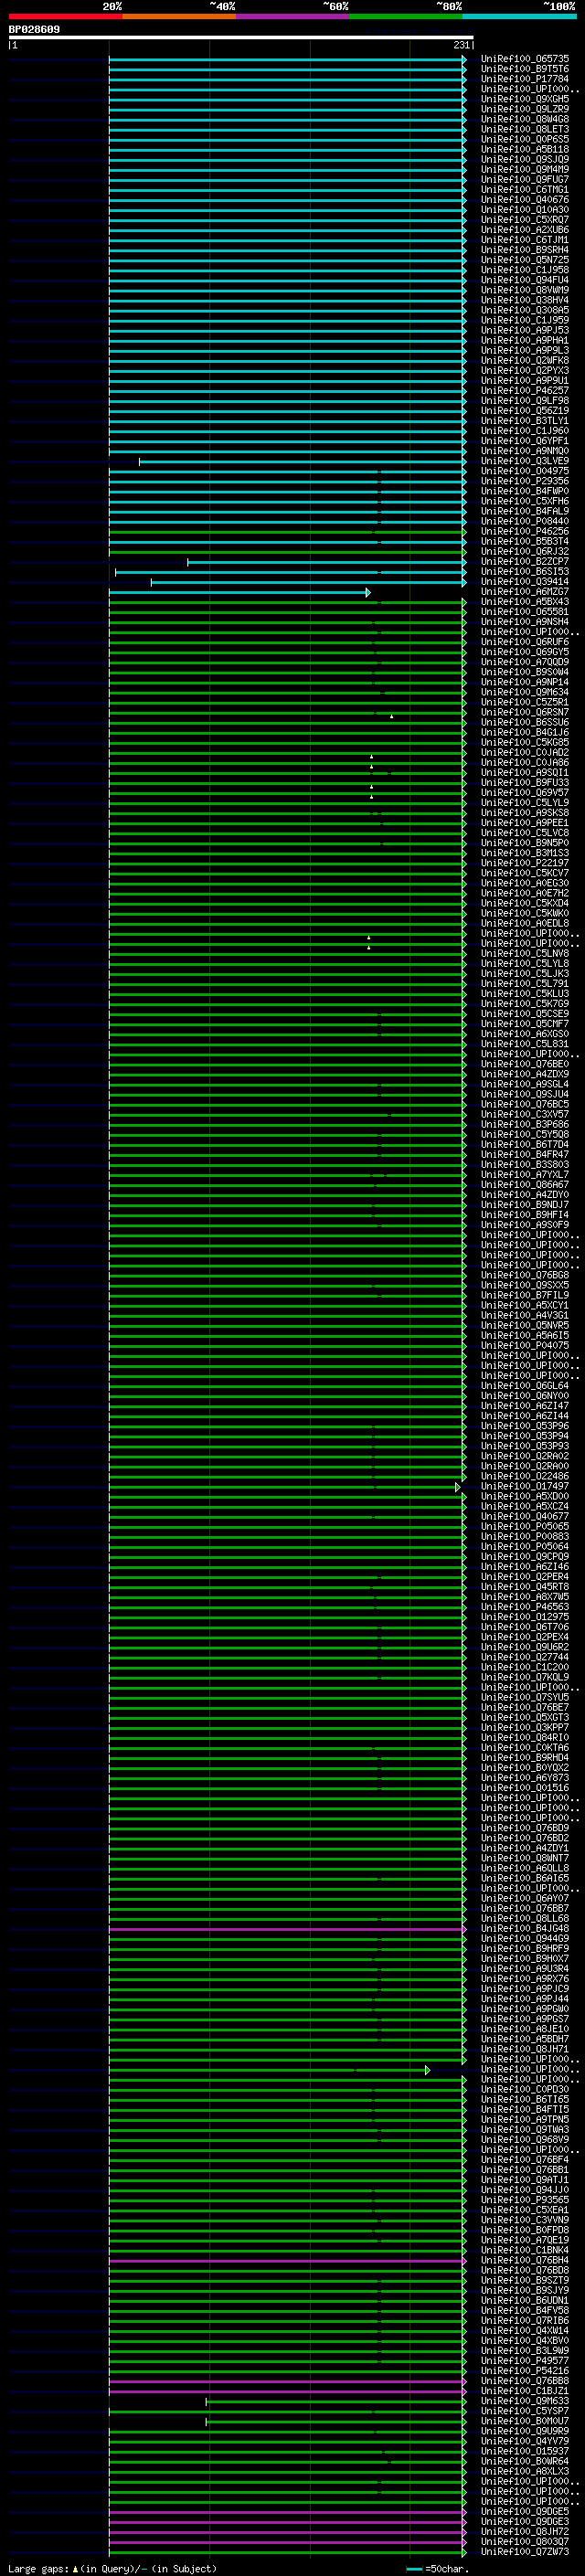Click the purple alignment bar for UniRef100_B4JG48
This screenshot has width=585, height=2576.
[x=288, y=1929]
